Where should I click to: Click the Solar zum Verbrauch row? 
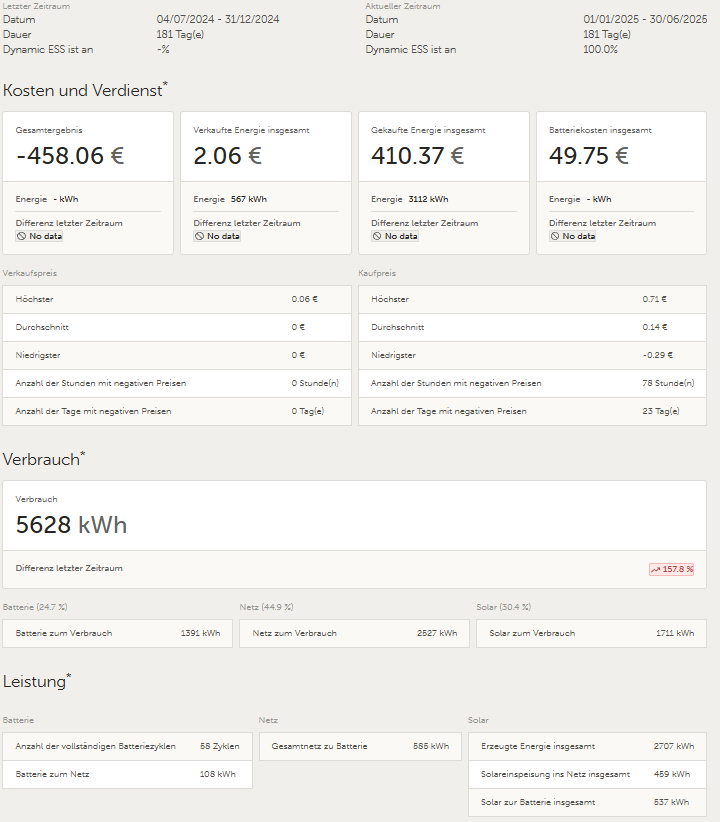pos(592,633)
